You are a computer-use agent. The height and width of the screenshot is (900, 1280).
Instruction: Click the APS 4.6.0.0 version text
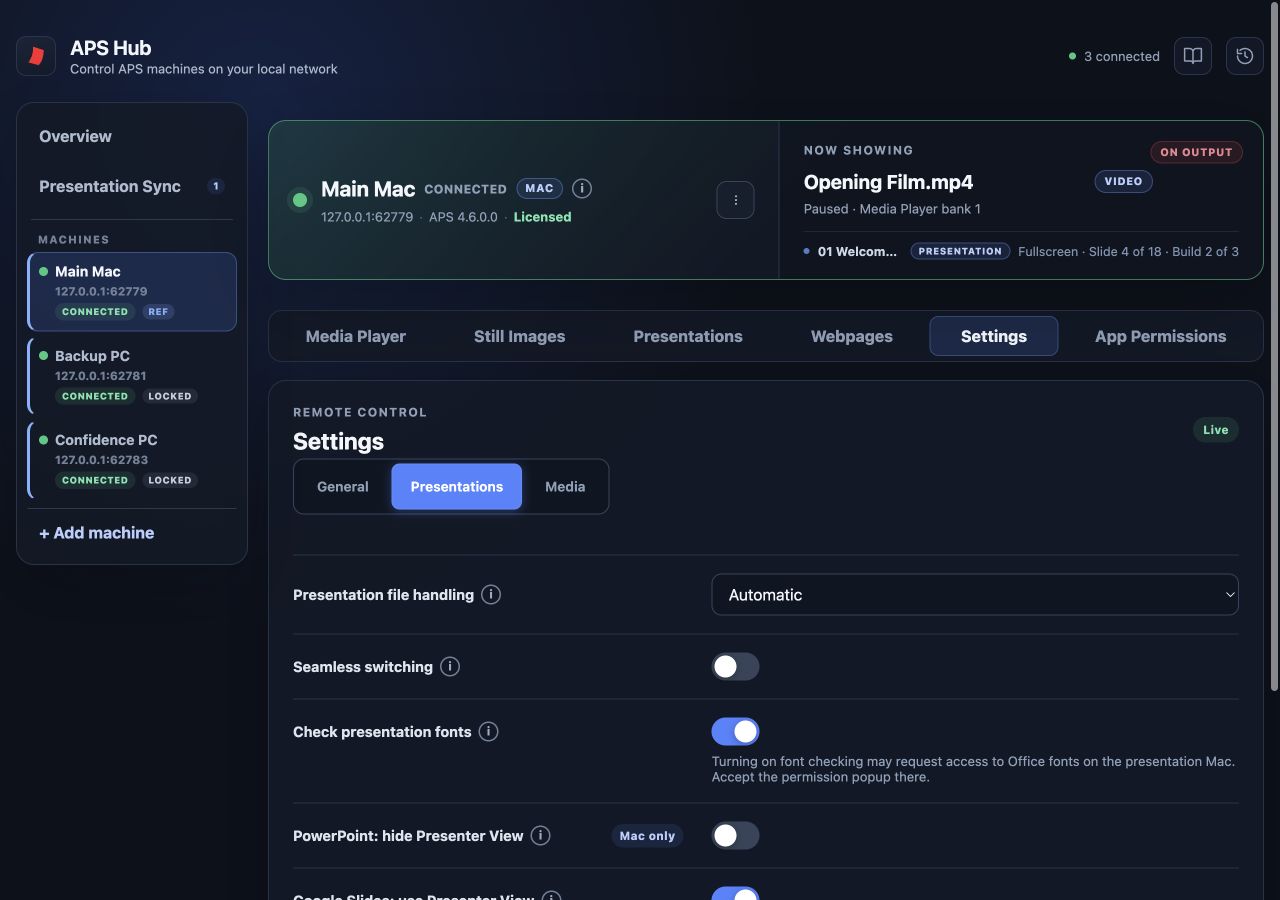tap(463, 217)
